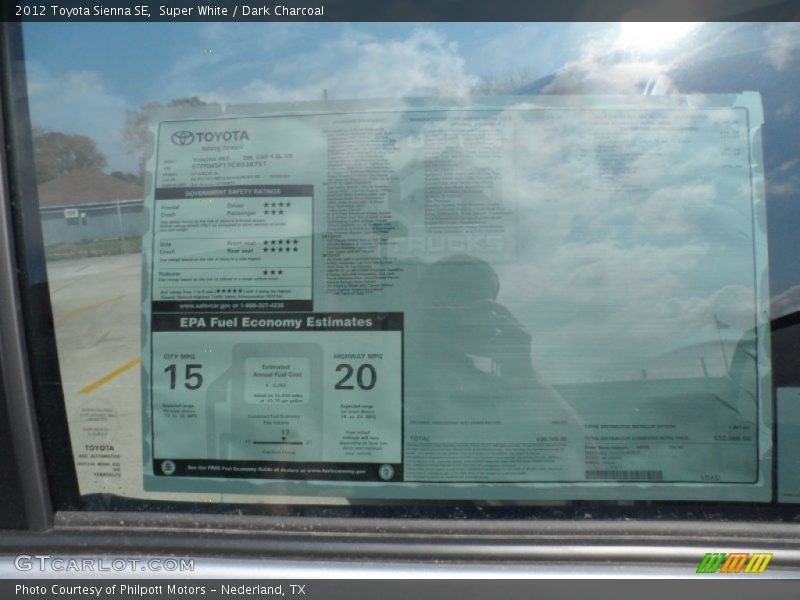Click the "Photo Courtesy of Philpott Motors" caption
This screenshot has width=800, height=600.
click(110, 590)
